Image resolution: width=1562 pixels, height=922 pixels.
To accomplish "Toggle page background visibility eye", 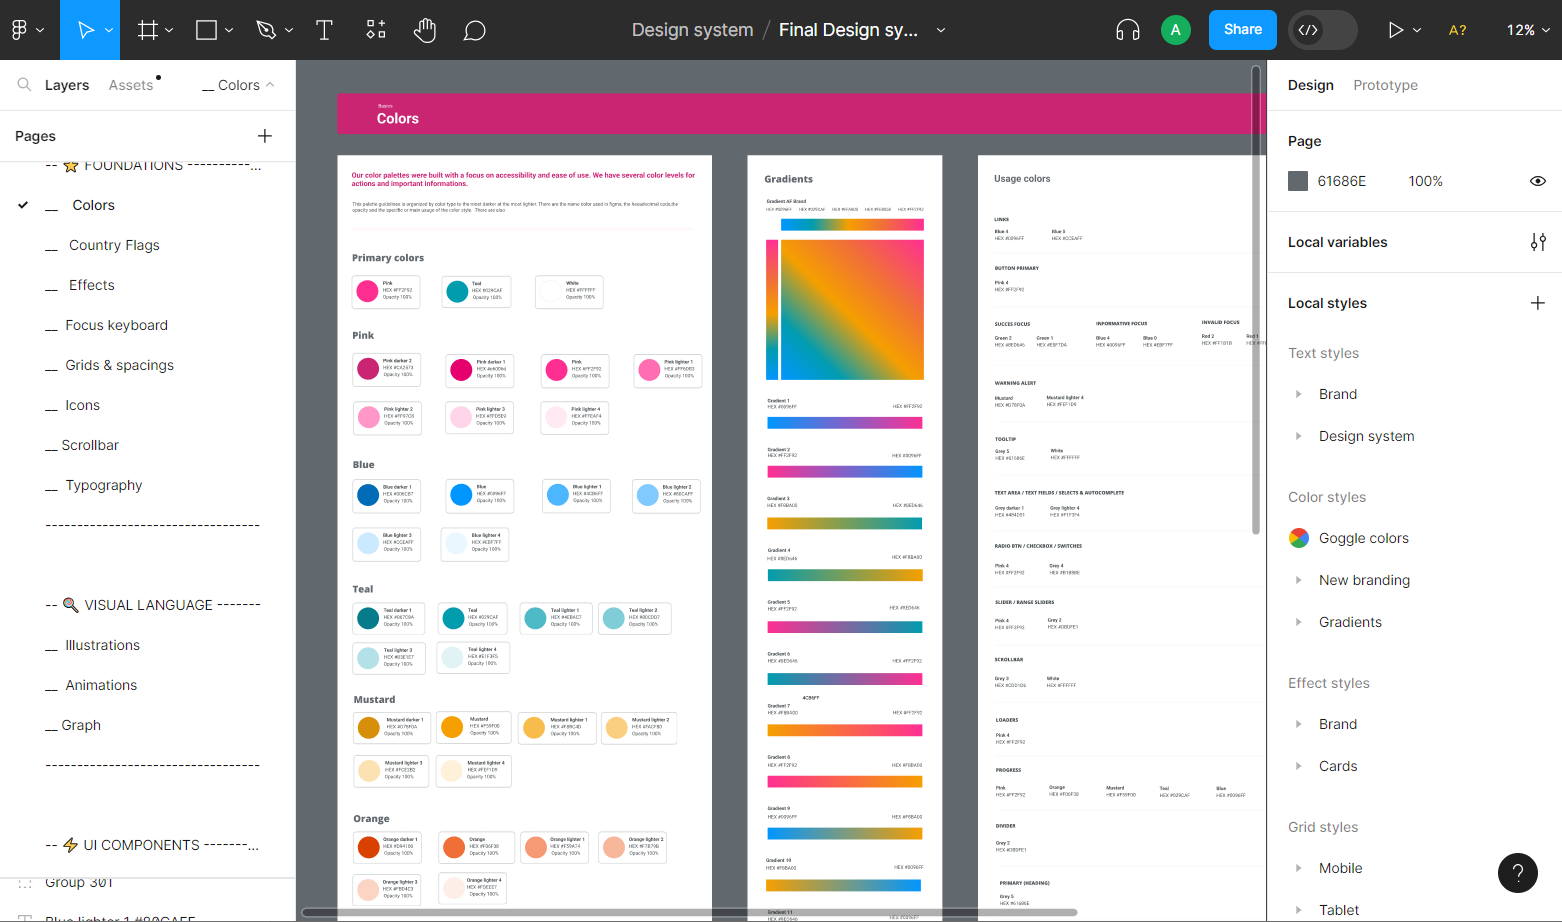I will (1538, 181).
